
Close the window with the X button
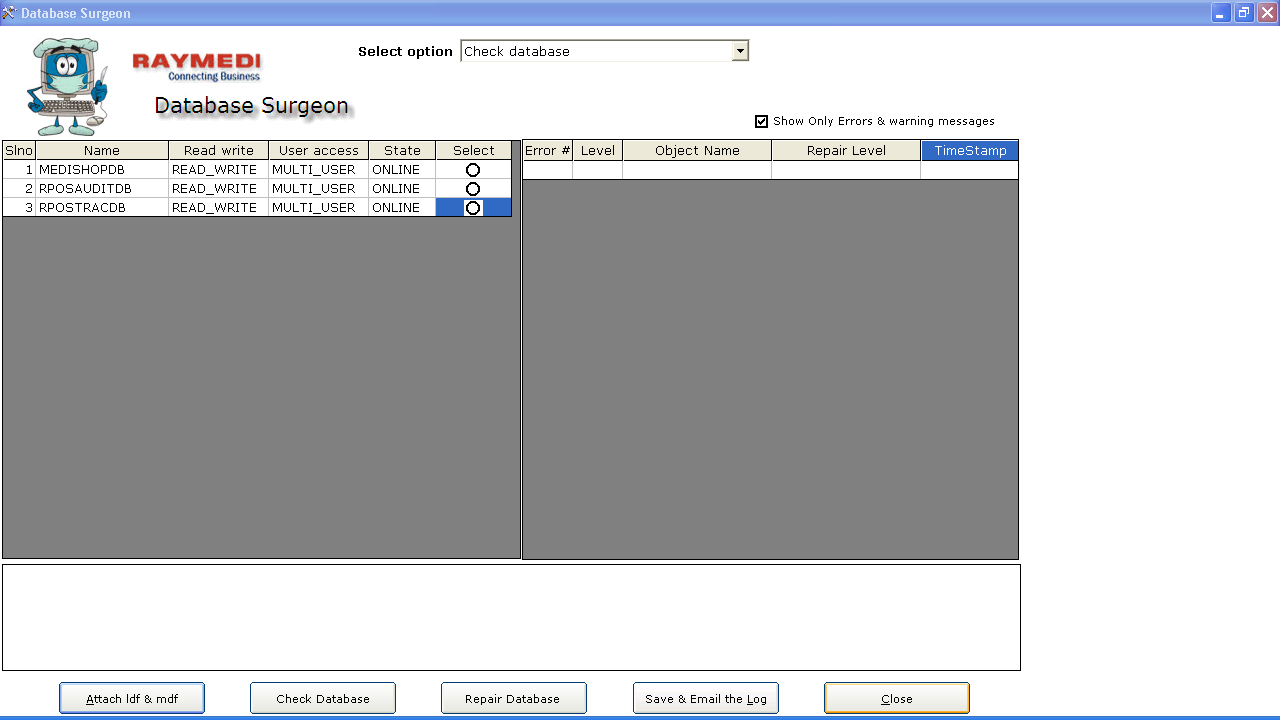(x=1267, y=13)
